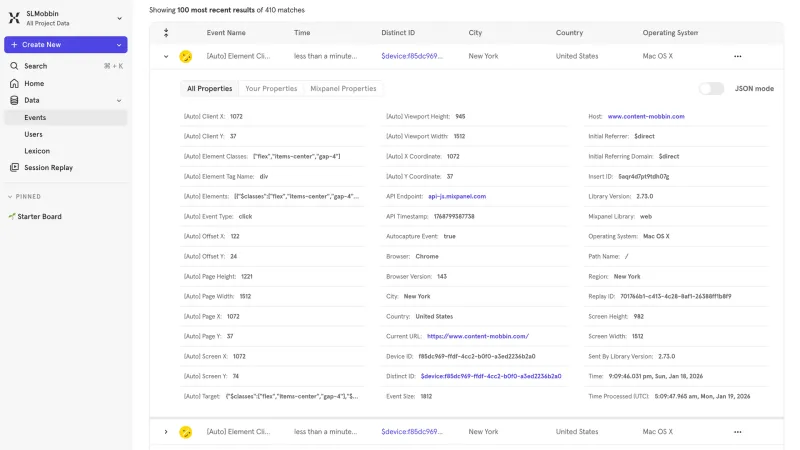Image resolution: width=800 pixels, height=450 pixels.
Task: Click the Event Name column header
Action: 226,33
